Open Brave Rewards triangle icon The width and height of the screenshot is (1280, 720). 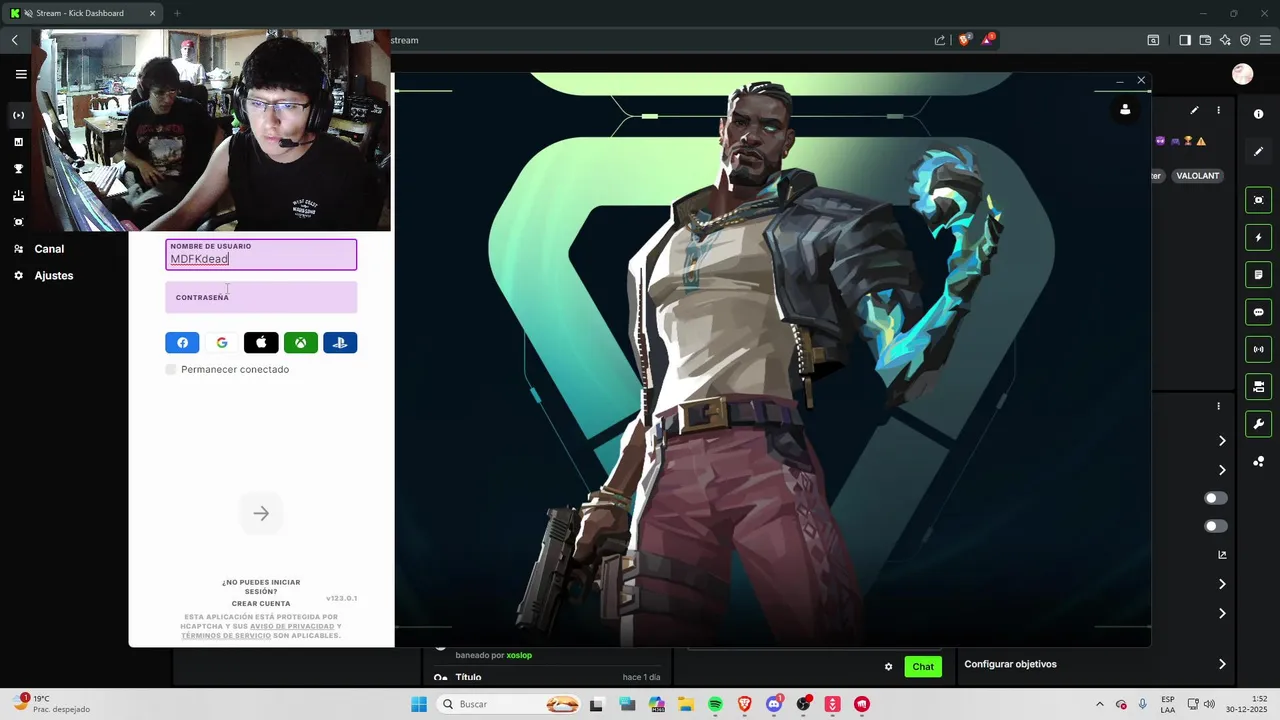(x=988, y=40)
